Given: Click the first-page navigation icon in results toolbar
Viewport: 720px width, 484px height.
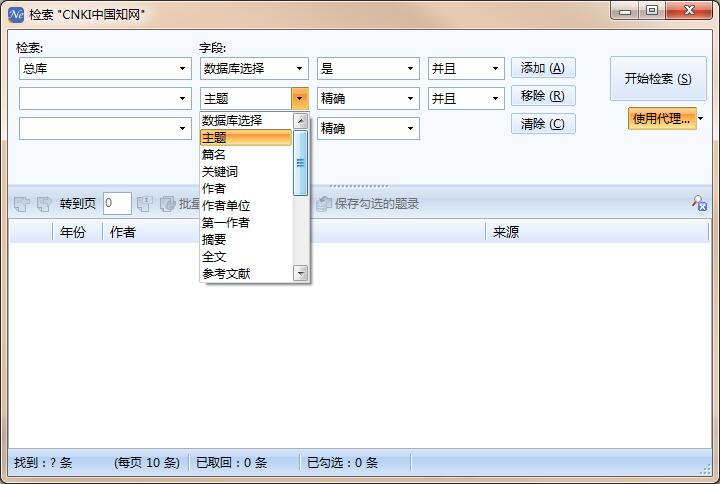Looking at the screenshot, I should click(22, 204).
